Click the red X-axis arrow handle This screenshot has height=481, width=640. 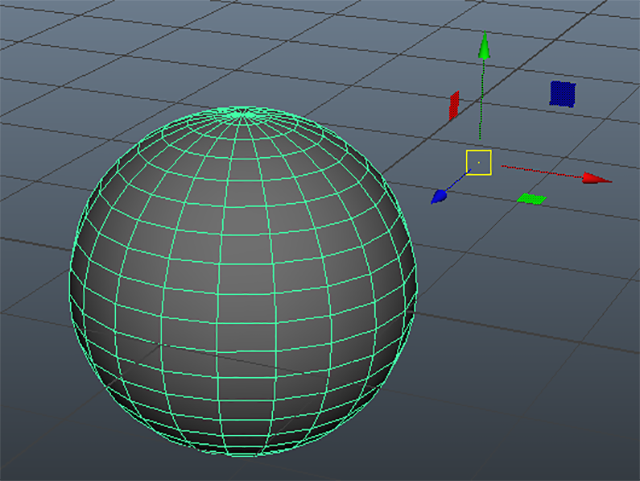(x=597, y=178)
